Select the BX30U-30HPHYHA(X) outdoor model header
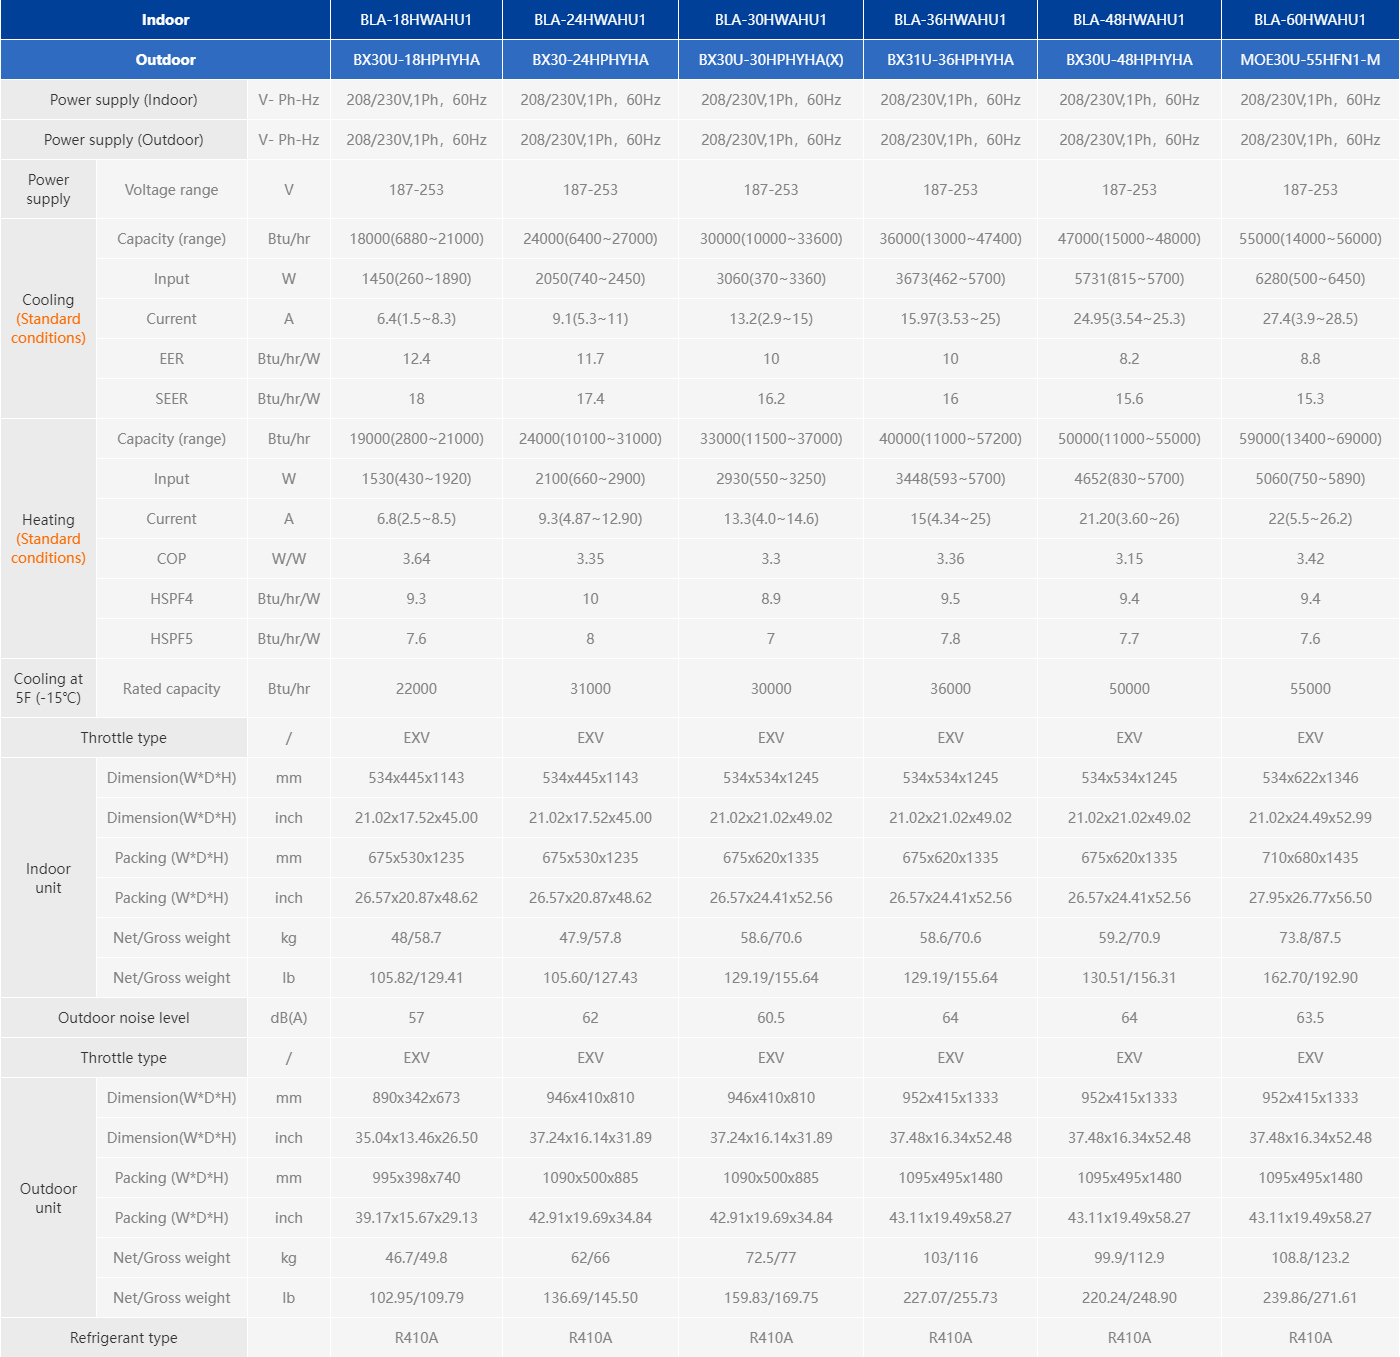The image size is (1400, 1357). (770, 60)
